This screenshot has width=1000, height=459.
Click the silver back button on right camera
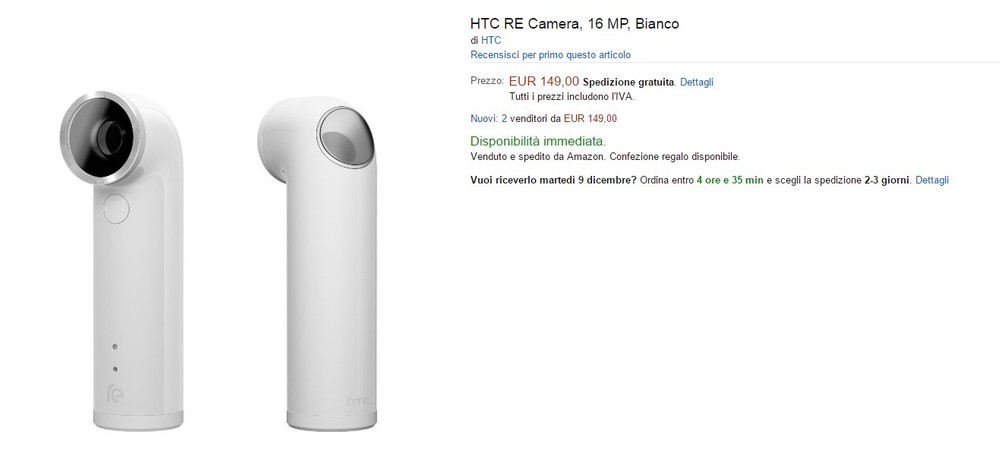(345, 137)
